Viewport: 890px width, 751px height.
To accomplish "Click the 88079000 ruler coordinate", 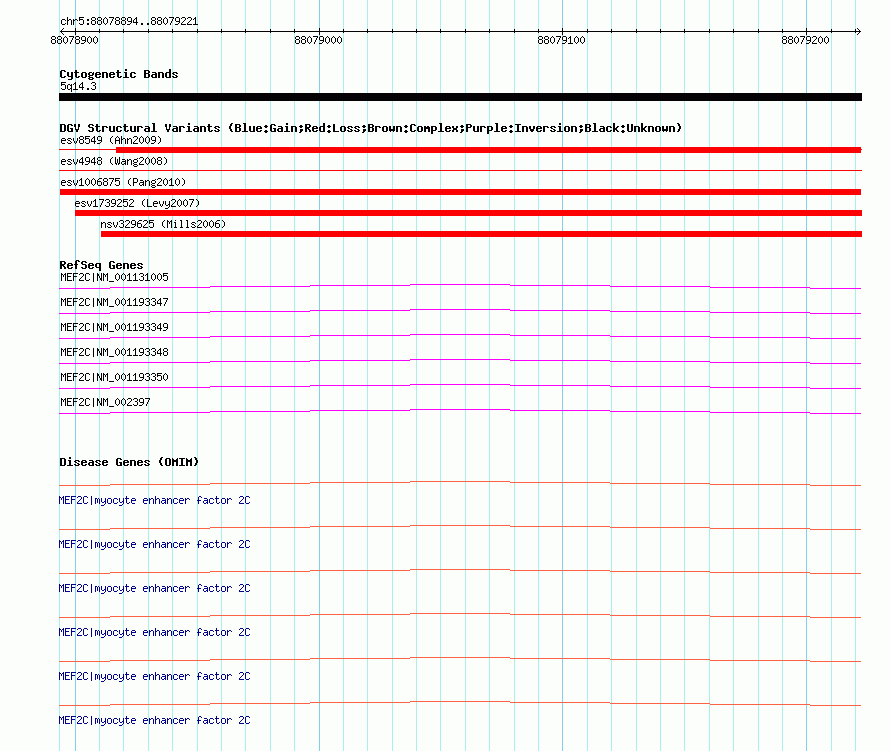I will 318,40.
